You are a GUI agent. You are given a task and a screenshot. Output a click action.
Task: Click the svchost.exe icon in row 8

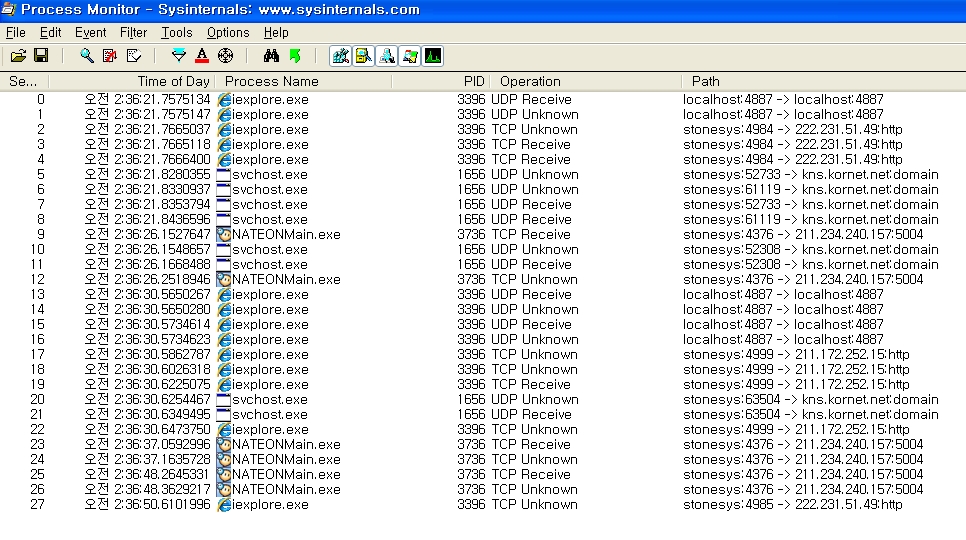click(224, 220)
